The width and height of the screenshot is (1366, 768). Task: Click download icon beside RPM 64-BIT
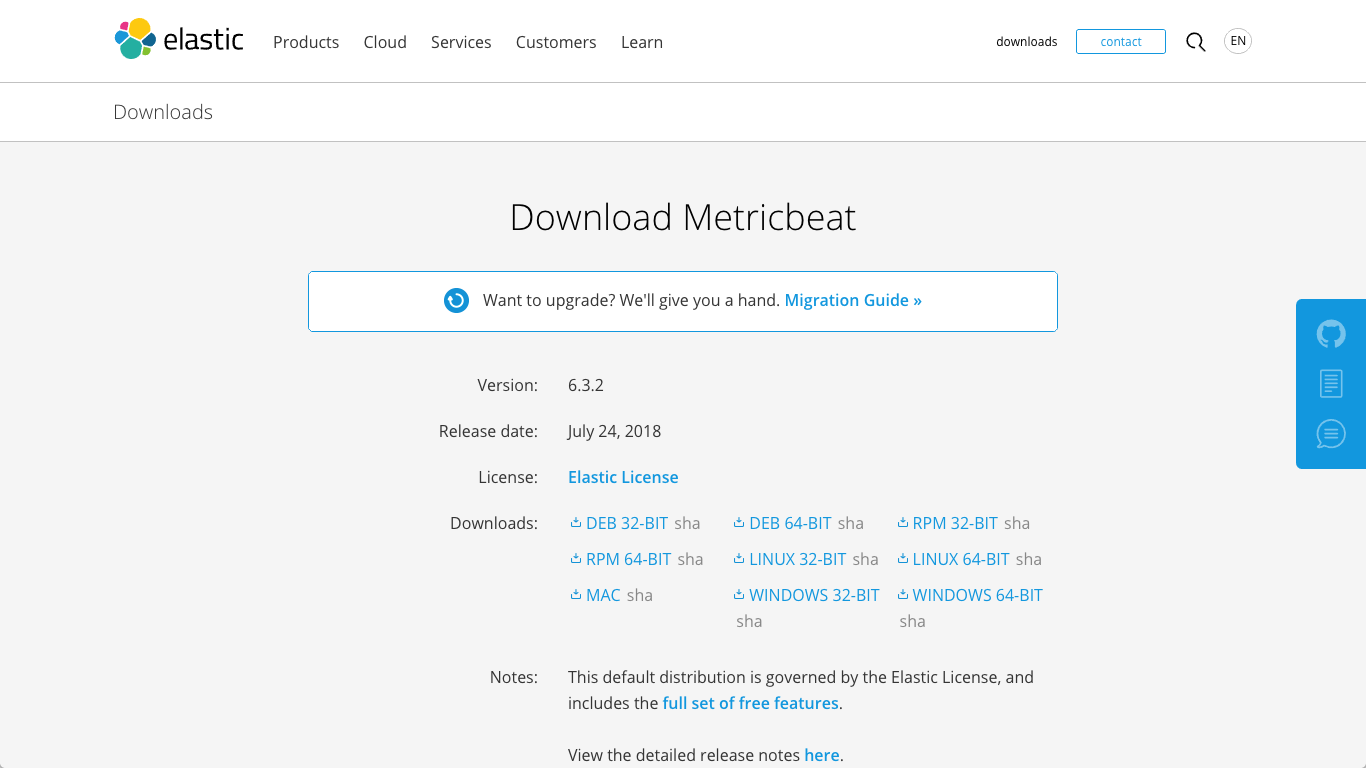pos(576,558)
